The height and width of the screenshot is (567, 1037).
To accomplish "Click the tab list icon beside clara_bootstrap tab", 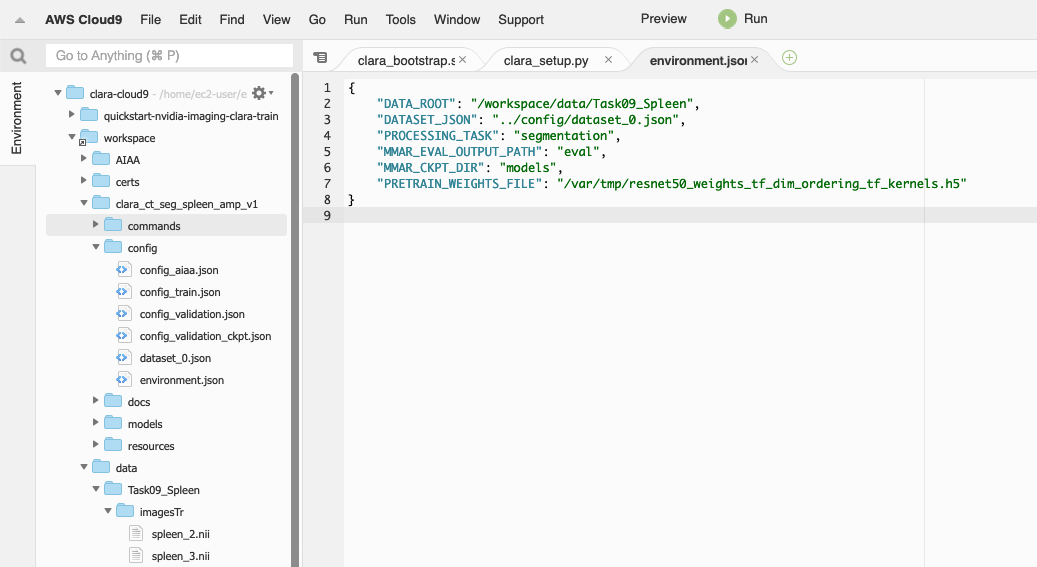I will [x=320, y=58].
